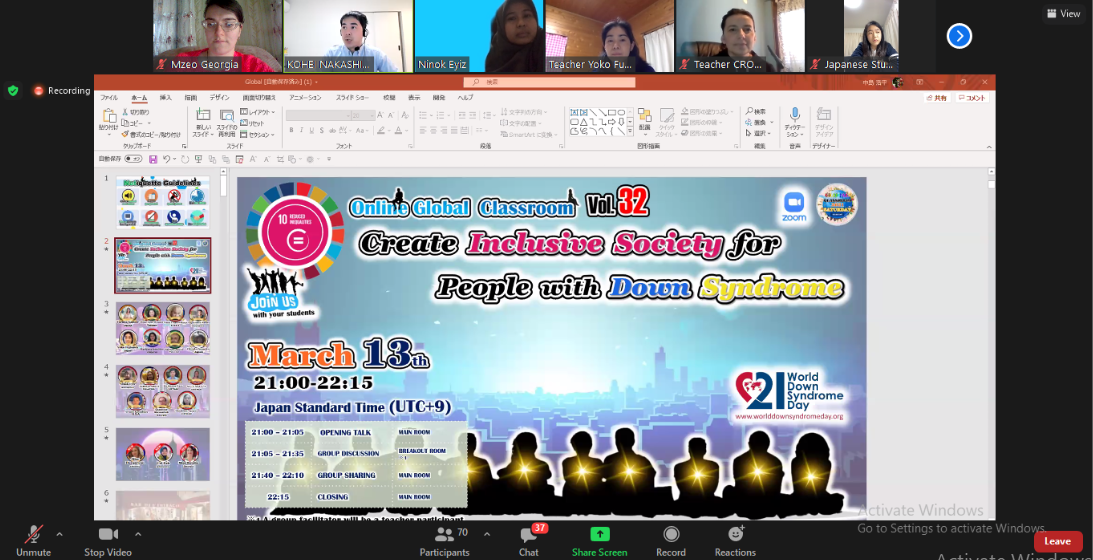Open Shape Fill (図形の塗りつぶし) dropdown
Screen dimensions: 1093x560
pos(707,112)
